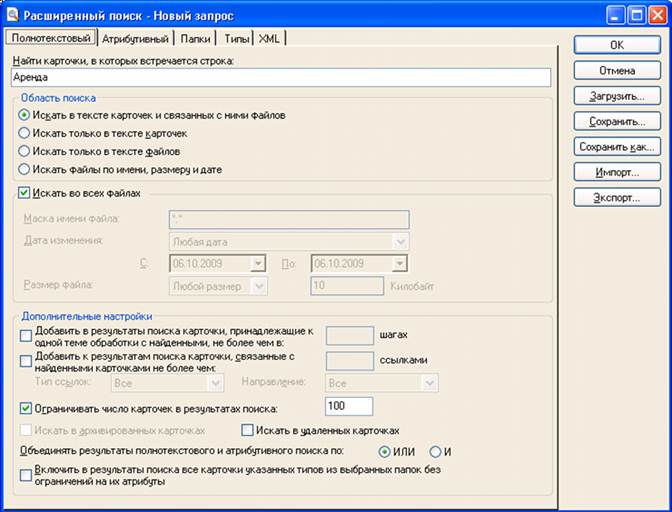This screenshot has width=672, height=512.
Task: Click the results limit field showing 100
Action: (x=349, y=406)
